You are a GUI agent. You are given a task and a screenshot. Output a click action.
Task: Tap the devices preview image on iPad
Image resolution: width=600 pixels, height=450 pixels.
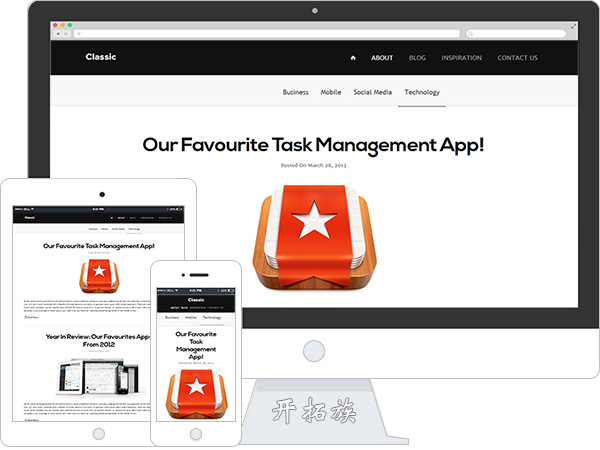(x=98, y=377)
